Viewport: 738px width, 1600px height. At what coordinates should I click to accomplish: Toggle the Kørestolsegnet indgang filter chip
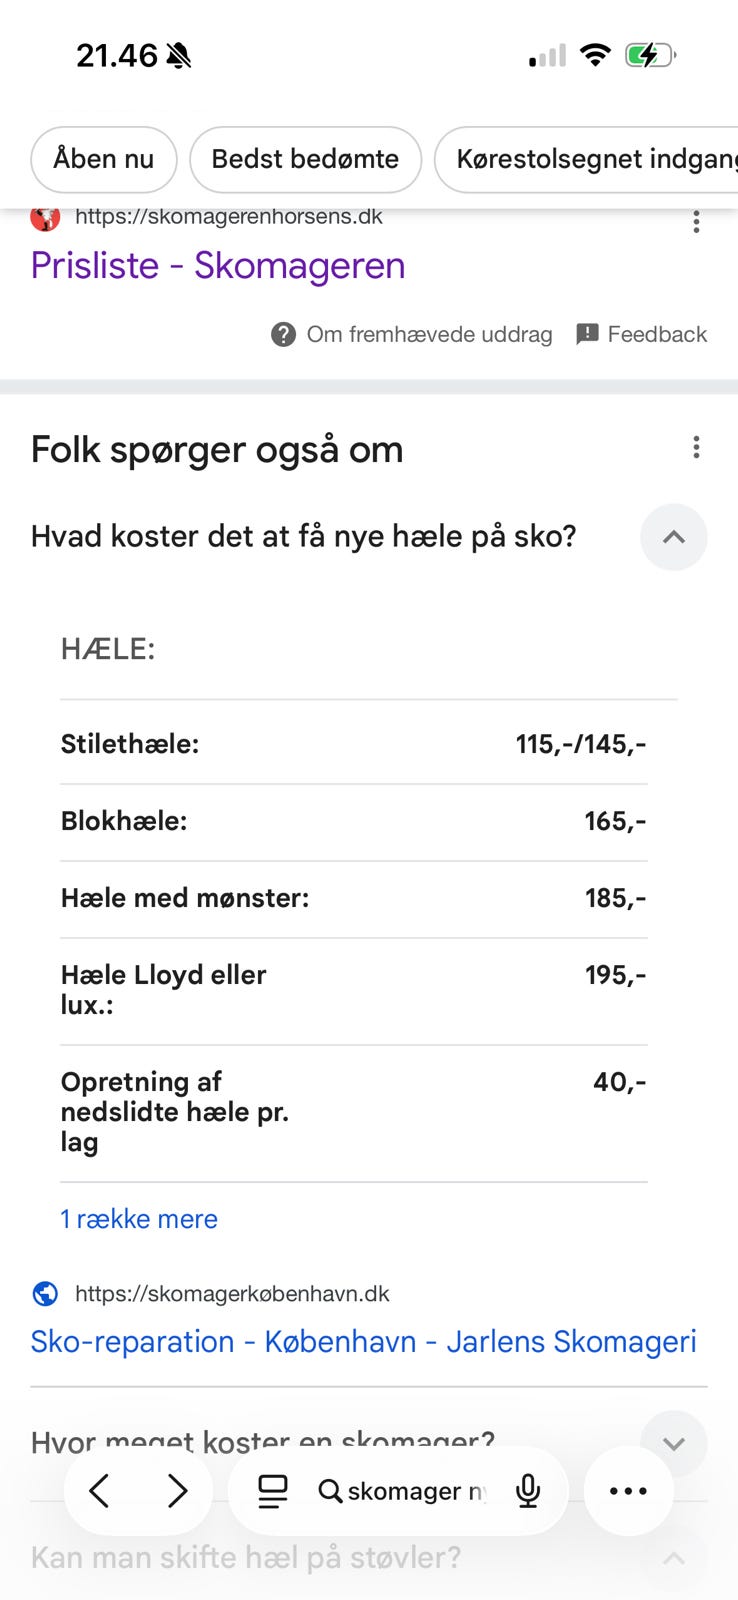coord(587,159)
